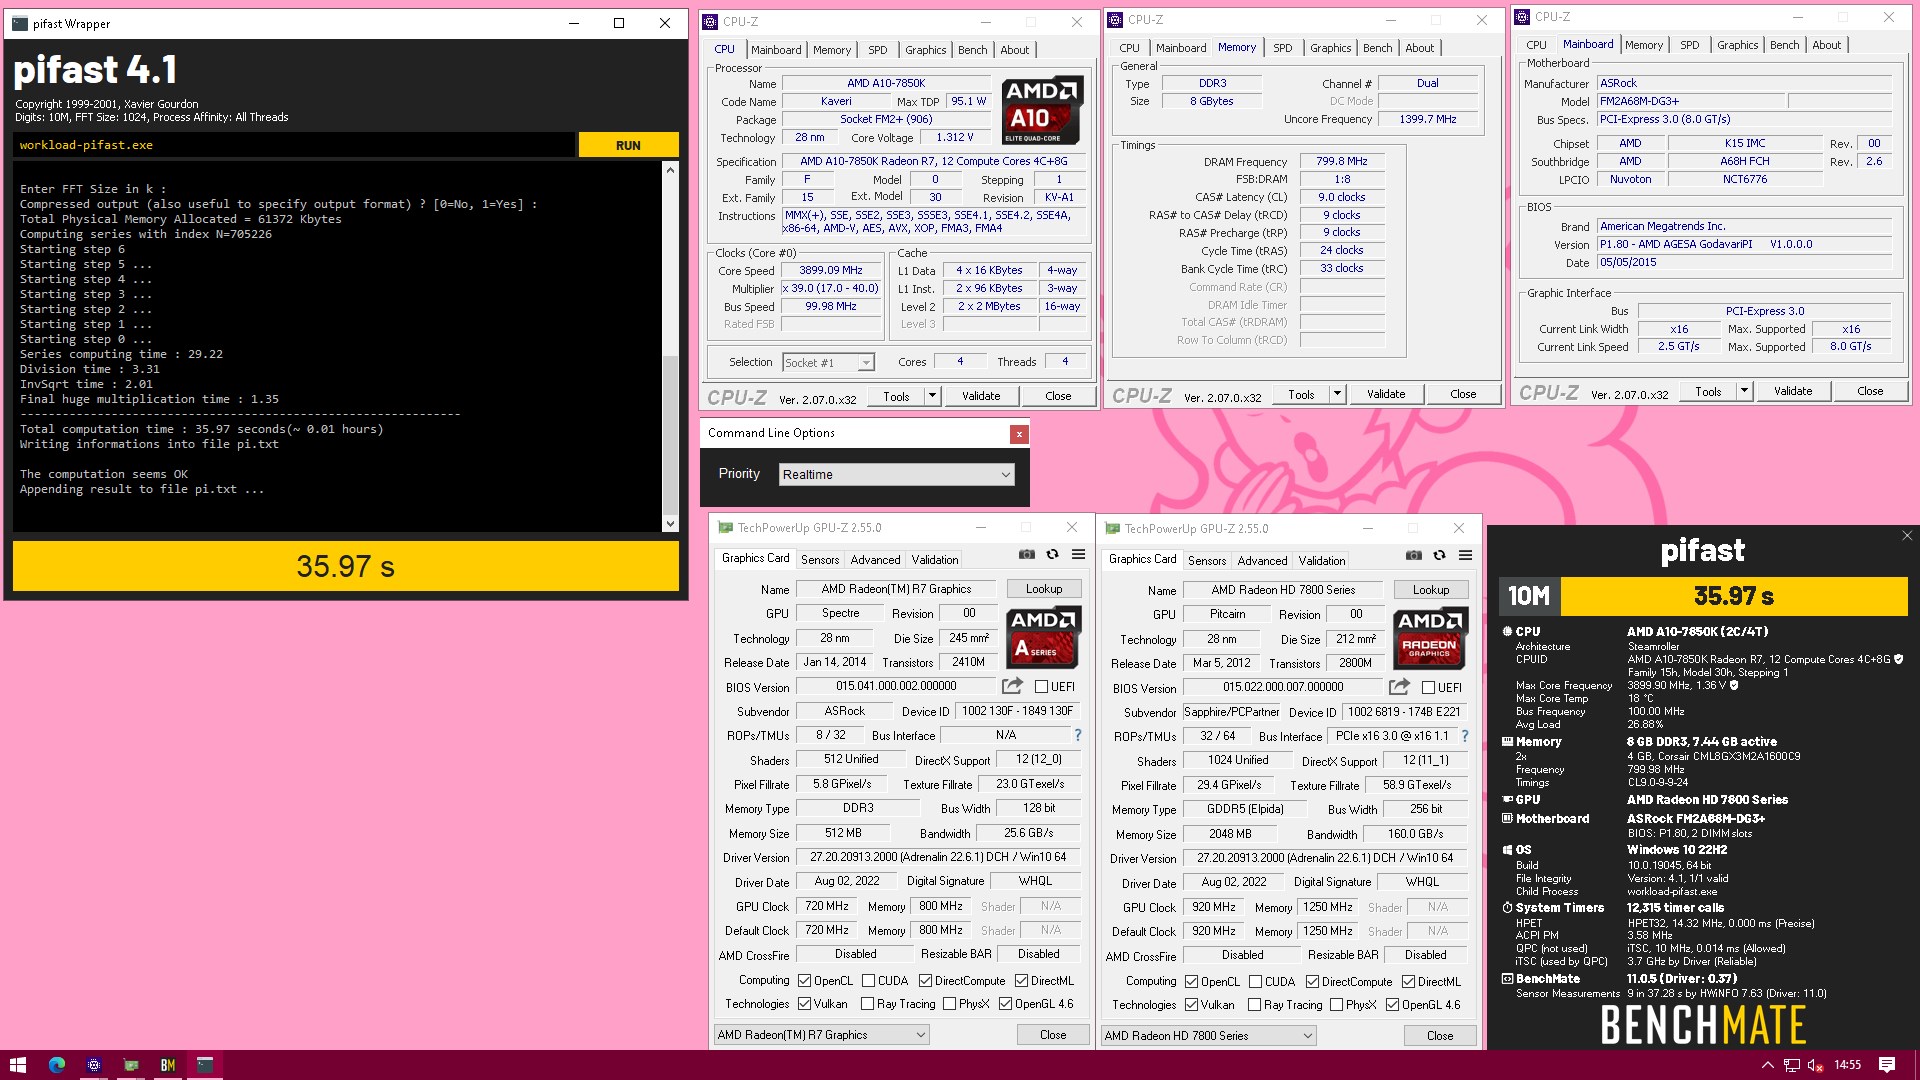Click Lookup in the R7 Graphics GPU-Z window
Image resolution: width=1920 pixels, height=1080 pixels.
(x=1044, y=589)
